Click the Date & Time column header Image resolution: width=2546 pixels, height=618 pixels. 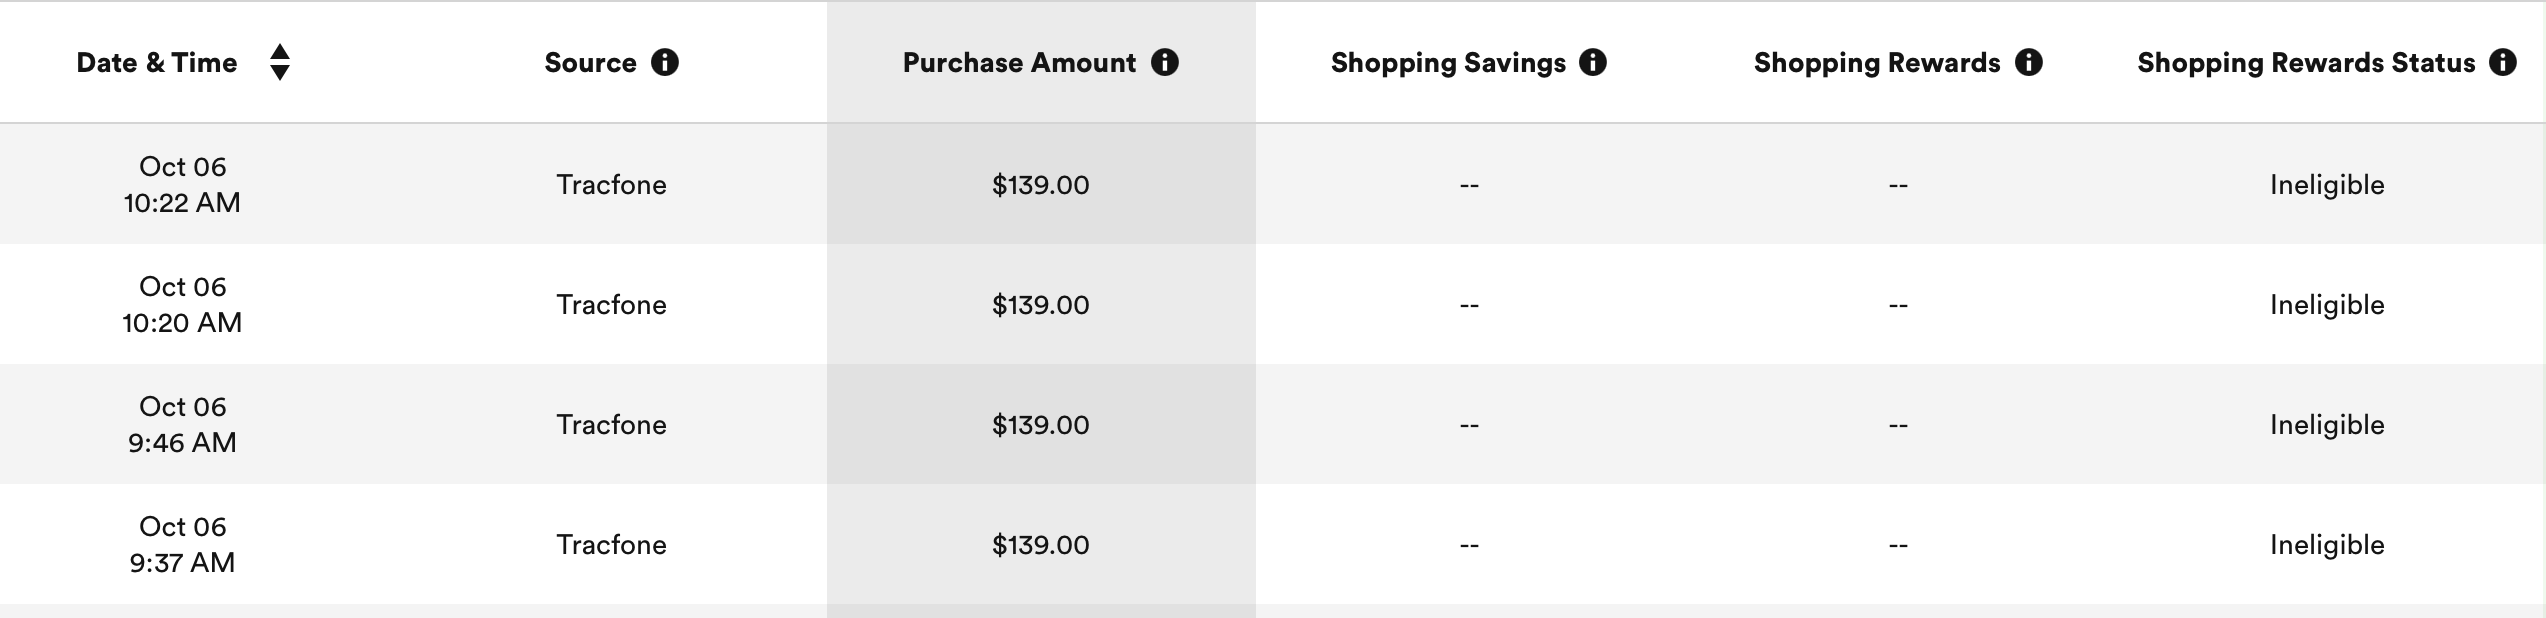pyautogui.click(x=157, y=63)
